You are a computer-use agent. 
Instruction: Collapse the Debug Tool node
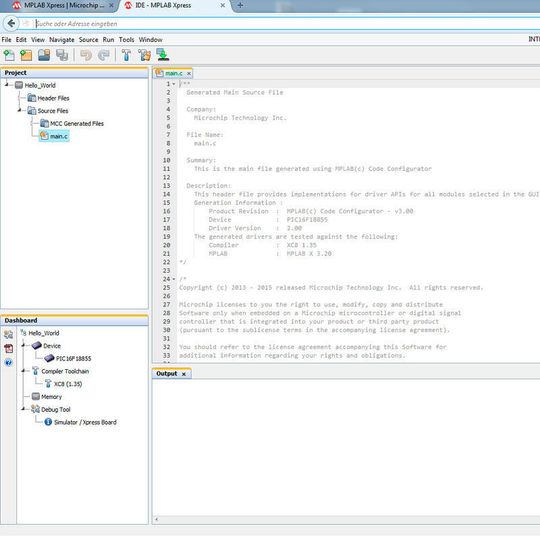click(23, 409)
